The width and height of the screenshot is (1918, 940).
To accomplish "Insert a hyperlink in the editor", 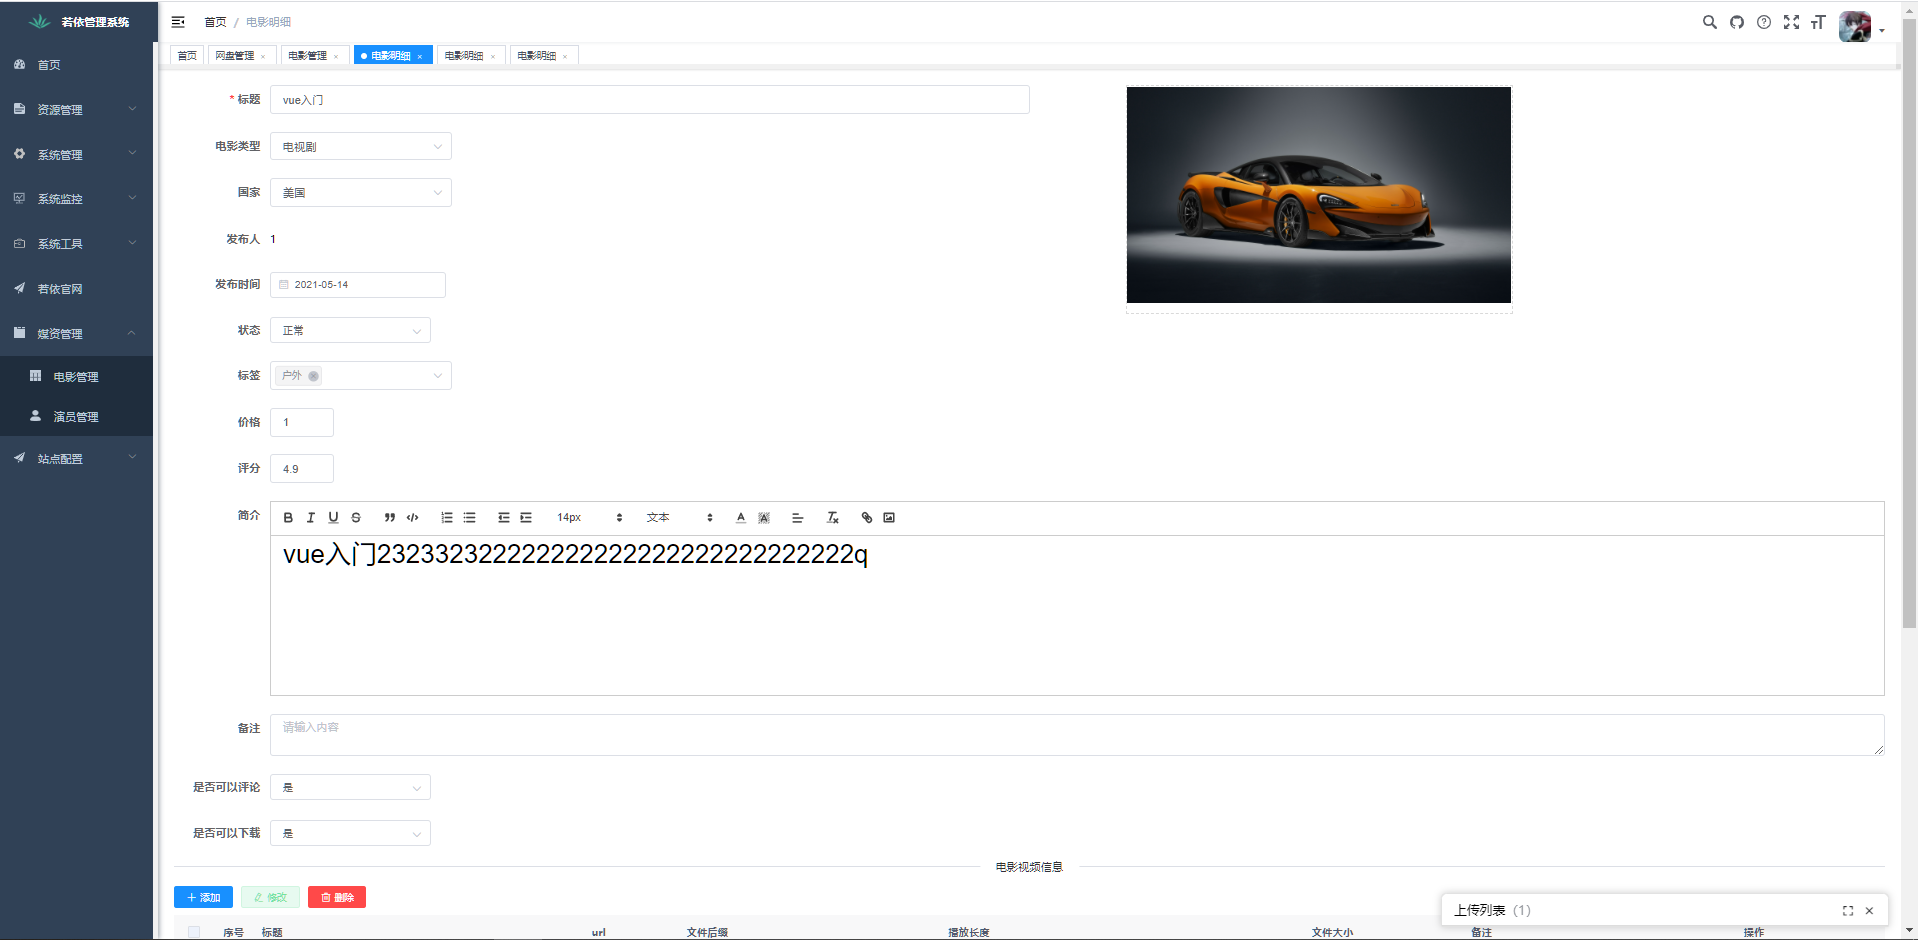I will [x=866, y=518].
